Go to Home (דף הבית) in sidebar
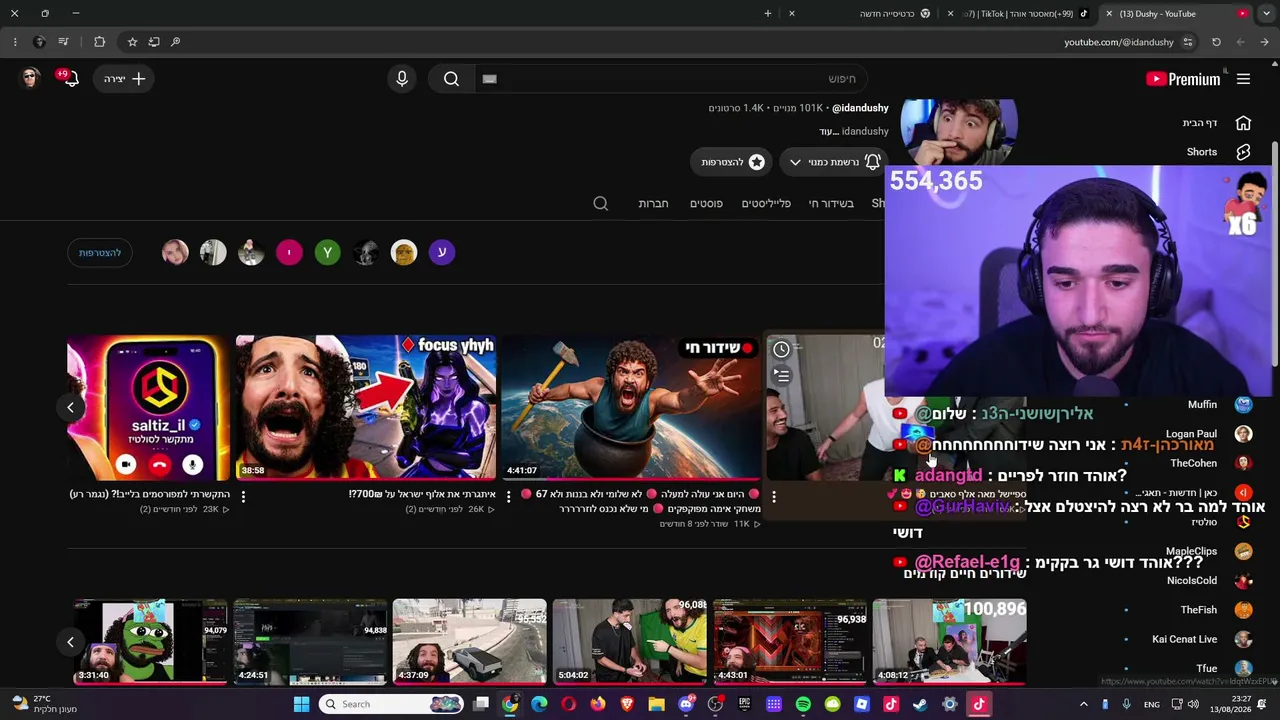The image size is (1280, 720). 1216,123
